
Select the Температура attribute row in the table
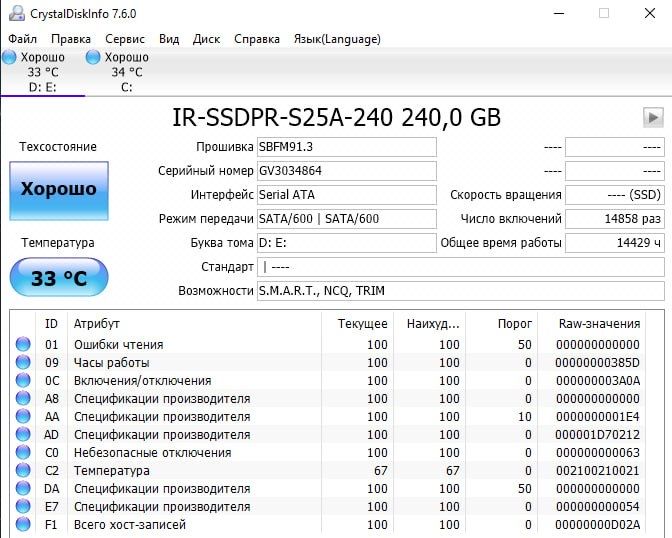(x=328, y=470)
